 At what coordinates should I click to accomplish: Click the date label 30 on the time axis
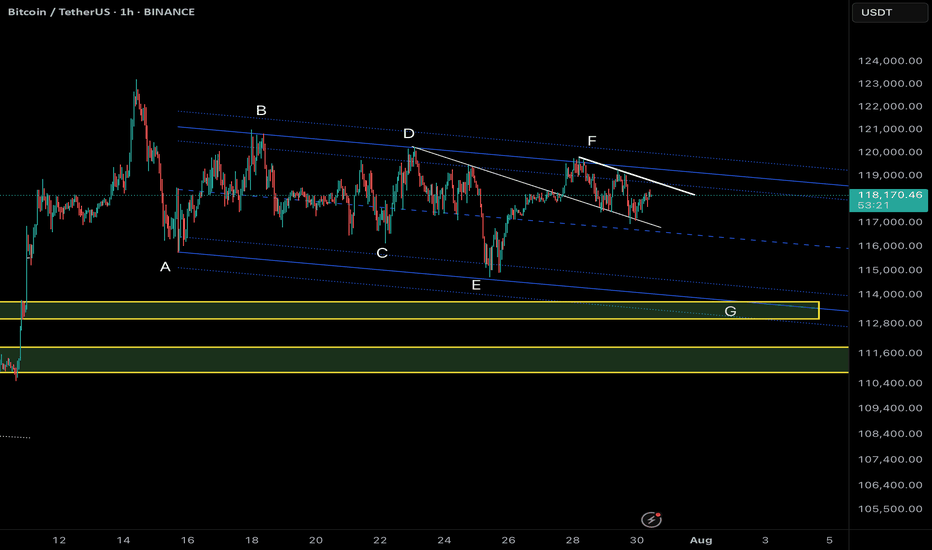coord(637,540)
